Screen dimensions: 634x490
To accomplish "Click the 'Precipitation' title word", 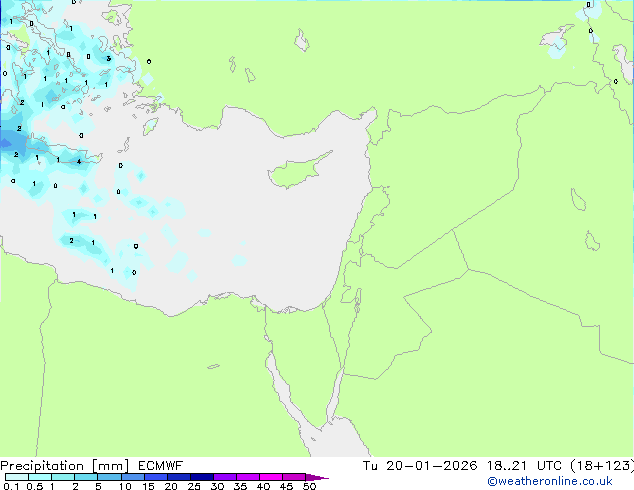I will tap(42, 466).
